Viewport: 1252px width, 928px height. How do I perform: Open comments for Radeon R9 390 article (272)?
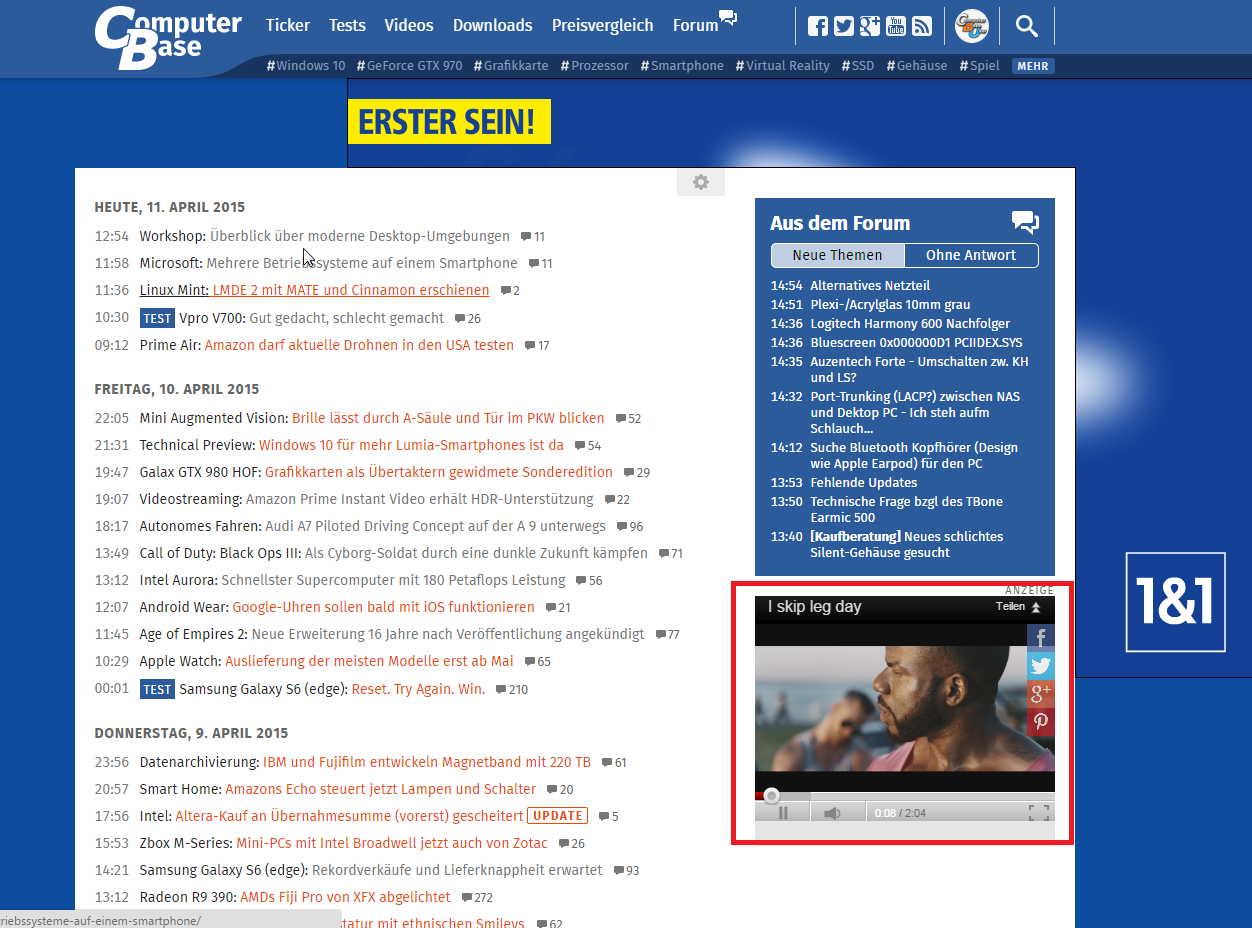tap(477, 898)
